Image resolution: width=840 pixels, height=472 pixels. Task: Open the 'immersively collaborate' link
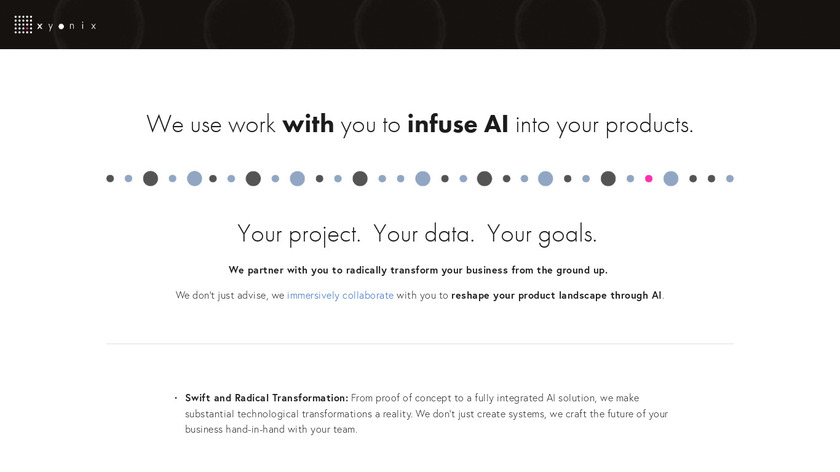(x=340, y=295)
